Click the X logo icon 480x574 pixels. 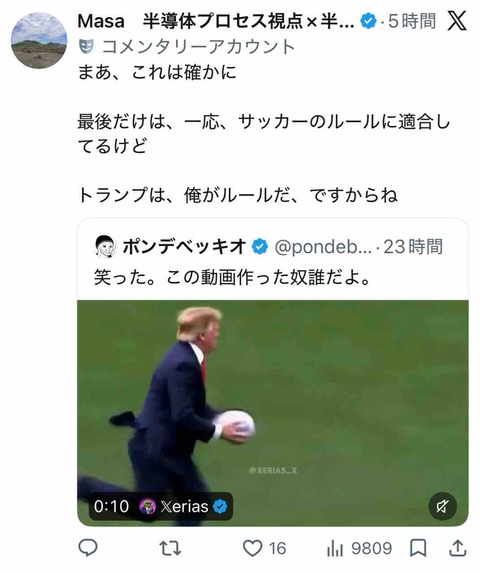click(x=457, y=21)
